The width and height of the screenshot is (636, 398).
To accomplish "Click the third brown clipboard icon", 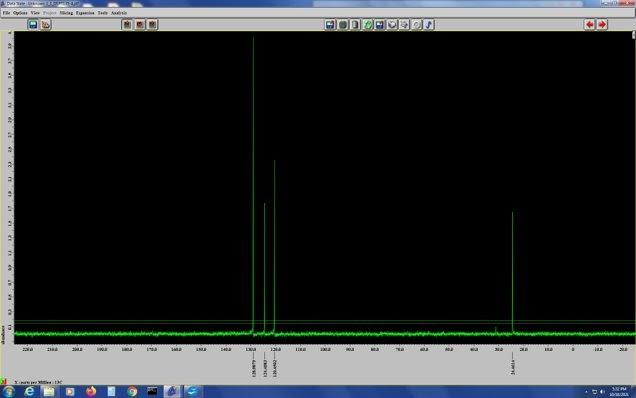I will [152, 25].
